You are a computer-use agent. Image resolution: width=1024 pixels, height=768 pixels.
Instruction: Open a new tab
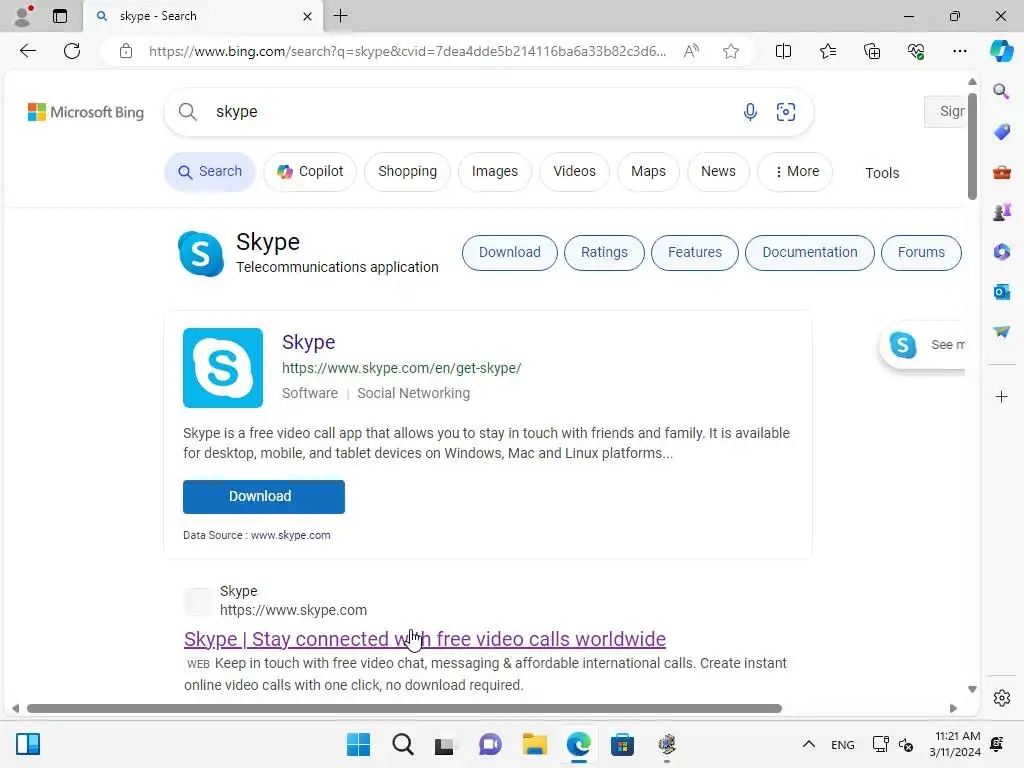tap(340, 16)
